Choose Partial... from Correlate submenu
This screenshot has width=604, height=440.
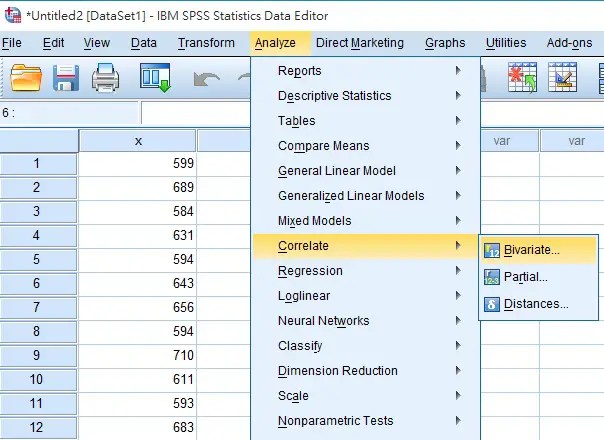coord(539,277)
